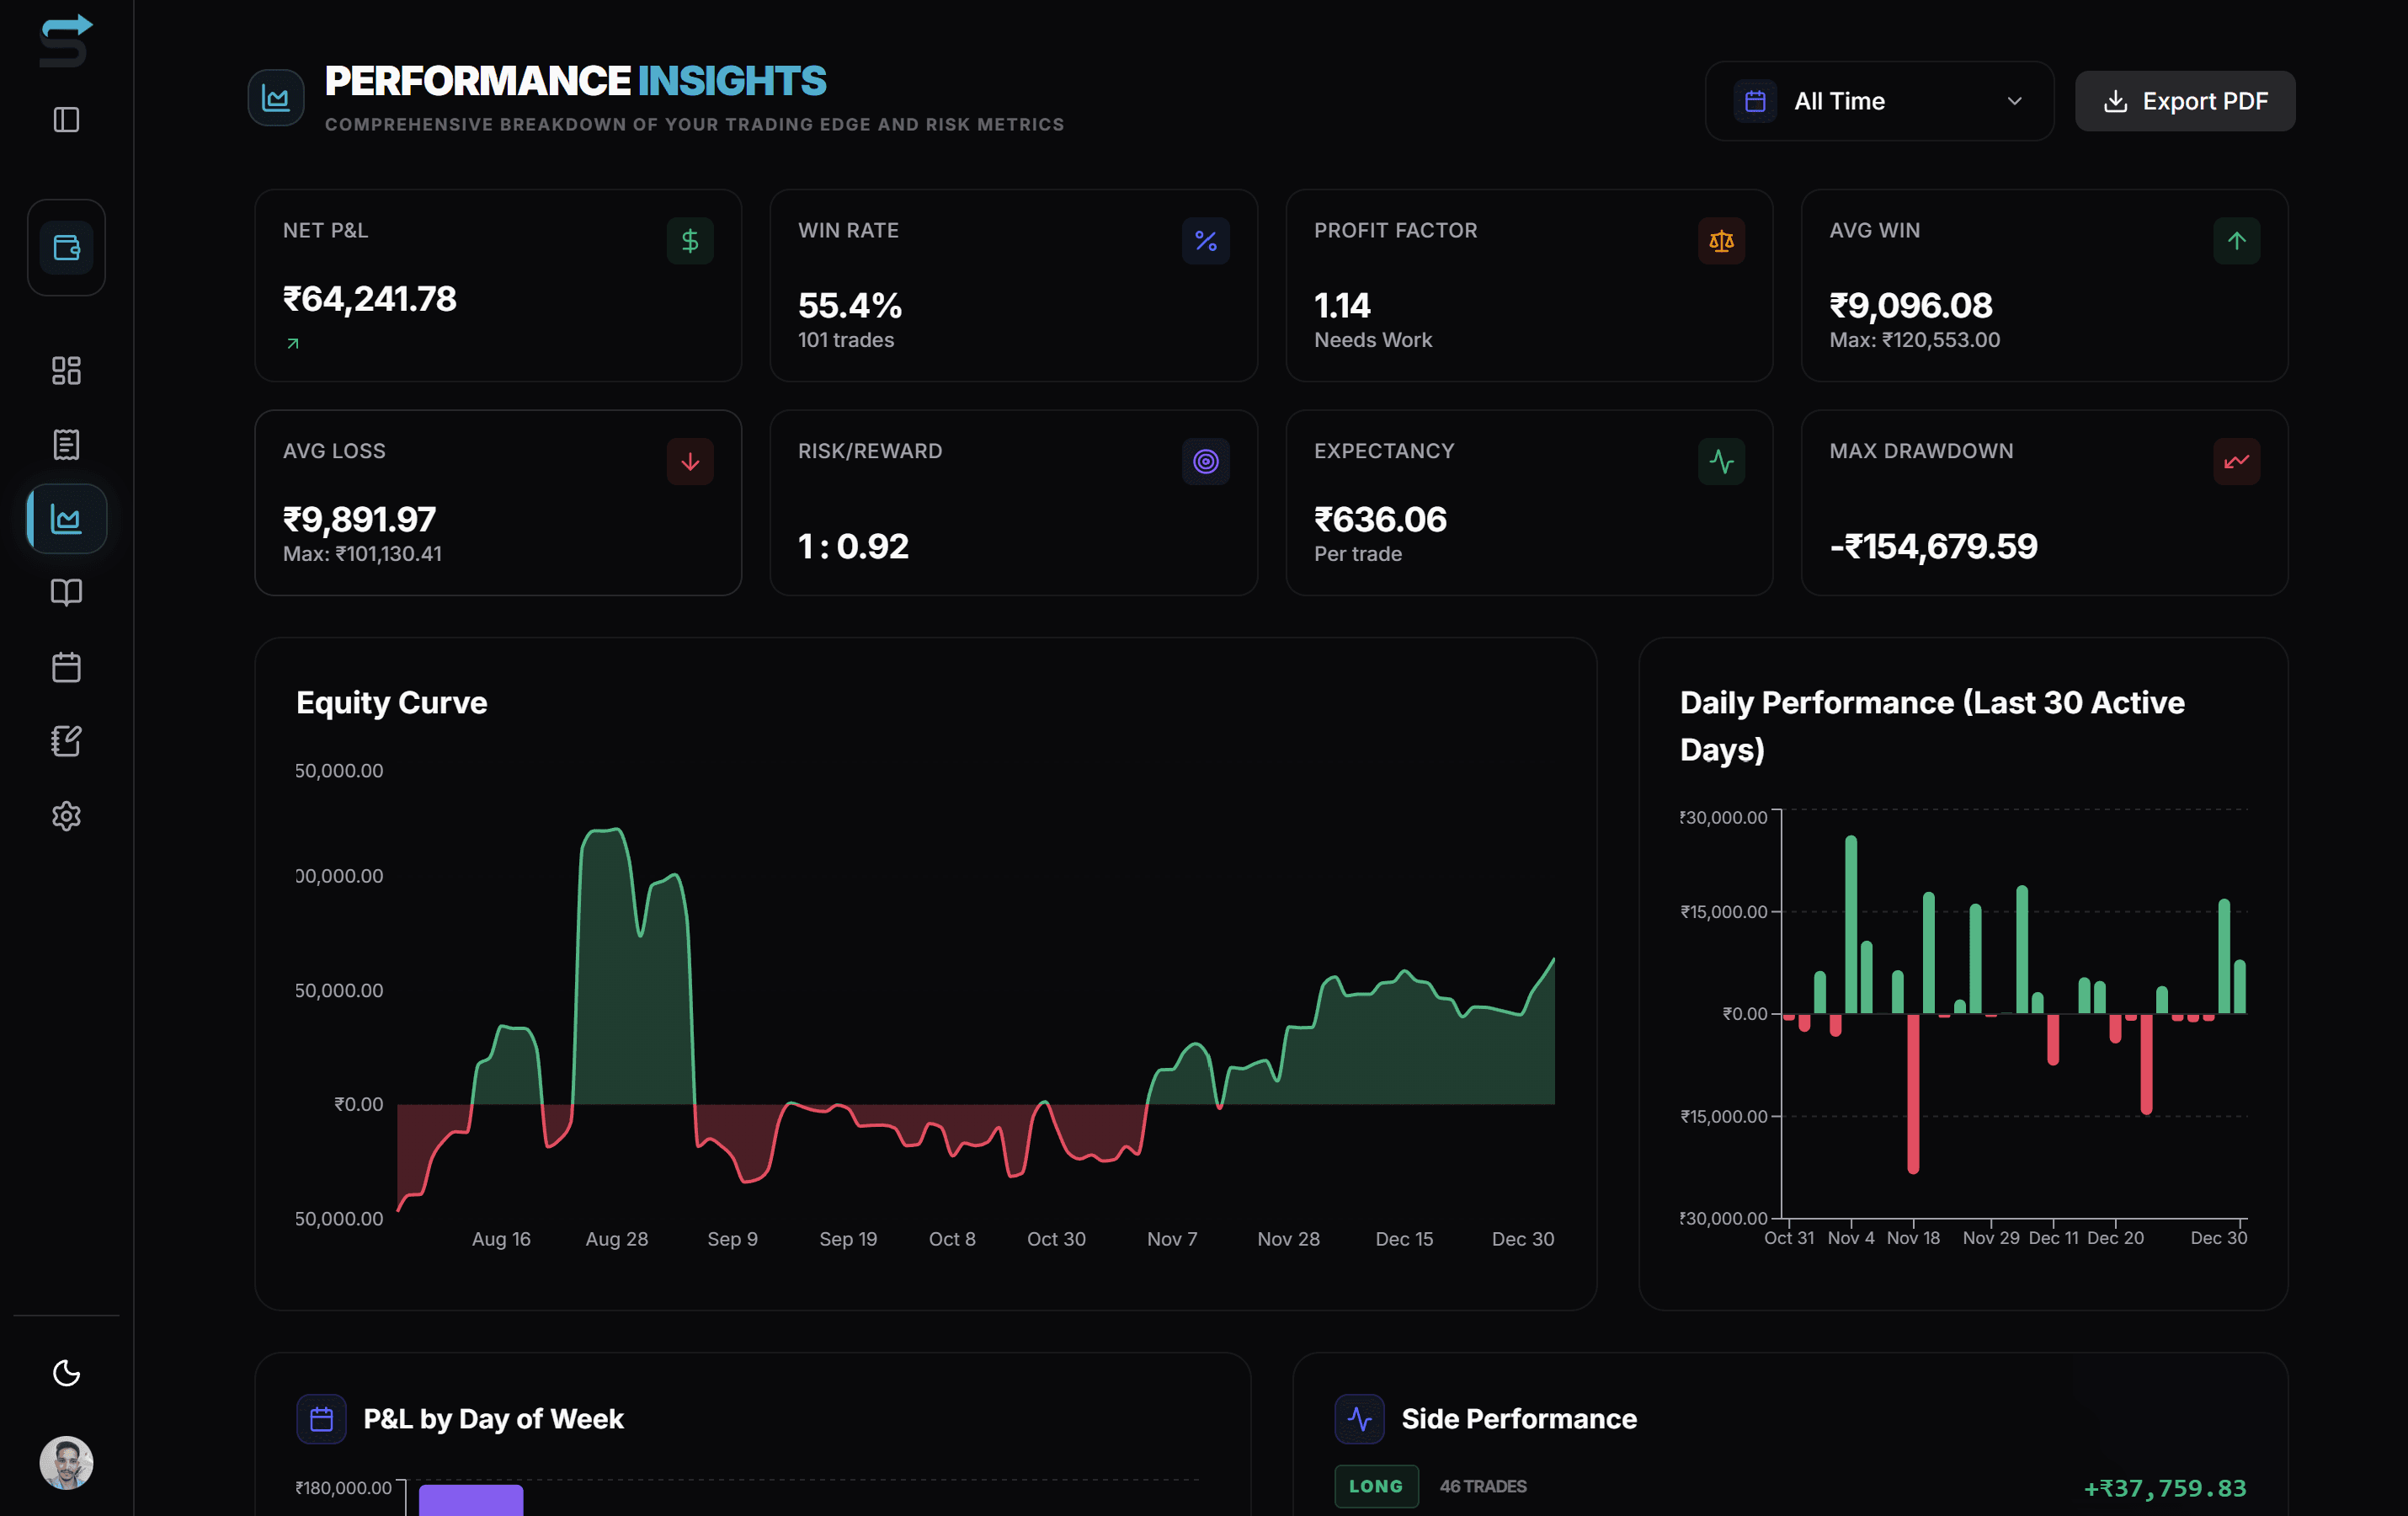The height and width of the screenshot is (1516, 2408).
Task: Open the Journal book icon
Action: click(x=66, y=592)
